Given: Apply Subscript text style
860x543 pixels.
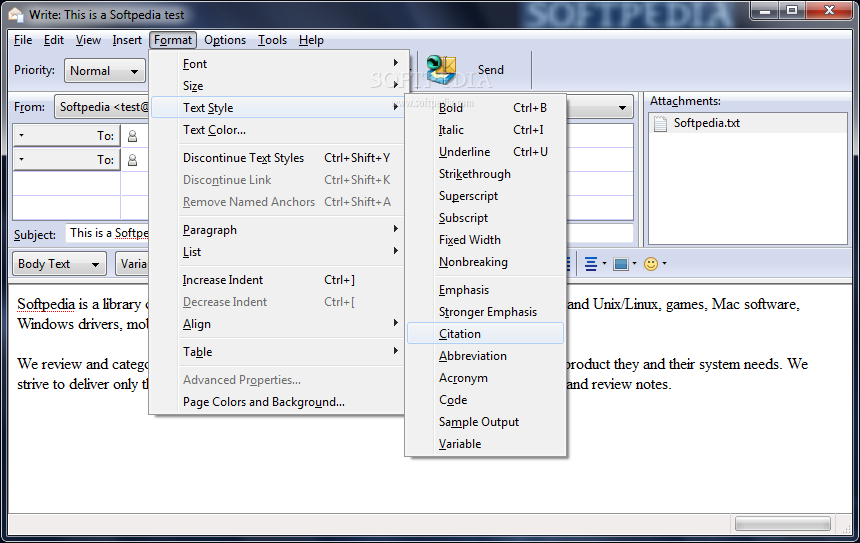Looking at the screenshot, I should [x=485, y=218].
